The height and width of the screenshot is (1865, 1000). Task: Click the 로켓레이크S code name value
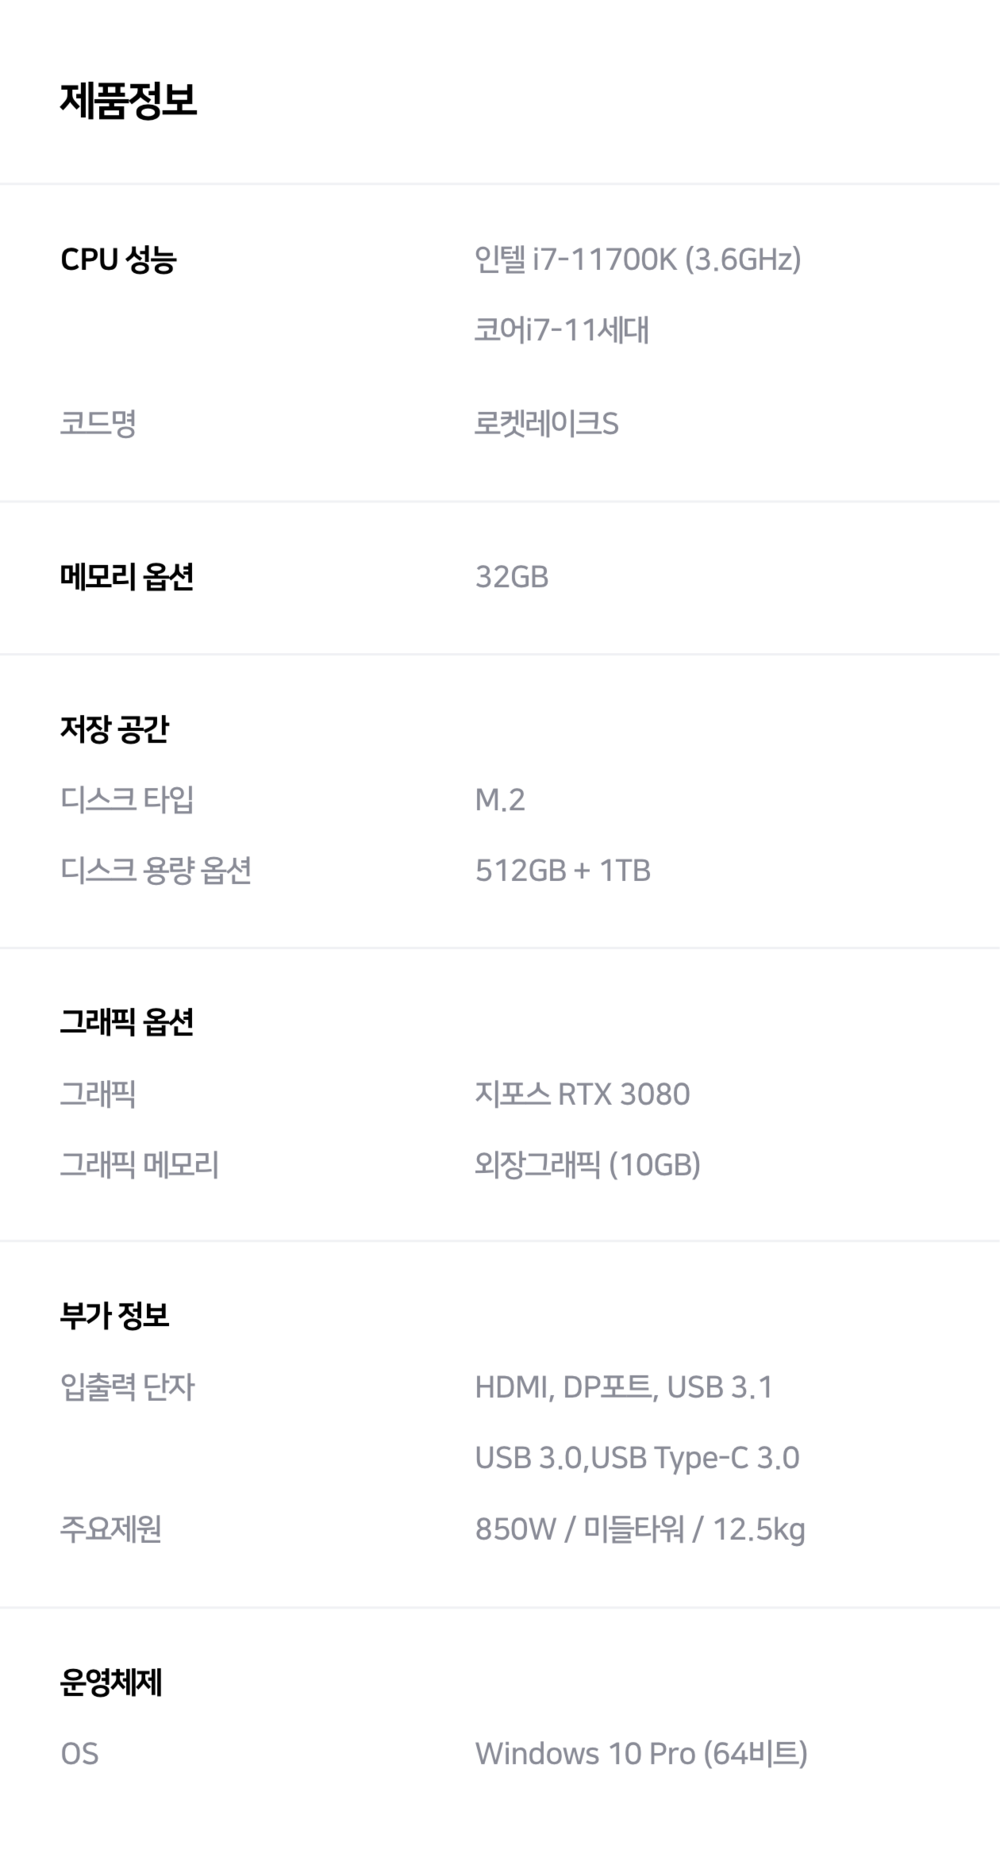click(x=546, y=424)
